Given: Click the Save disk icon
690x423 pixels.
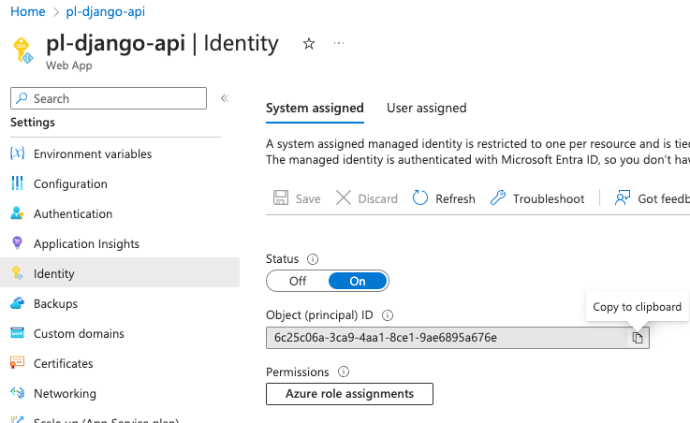Looking at the screenshot, I should click(281, 198).
